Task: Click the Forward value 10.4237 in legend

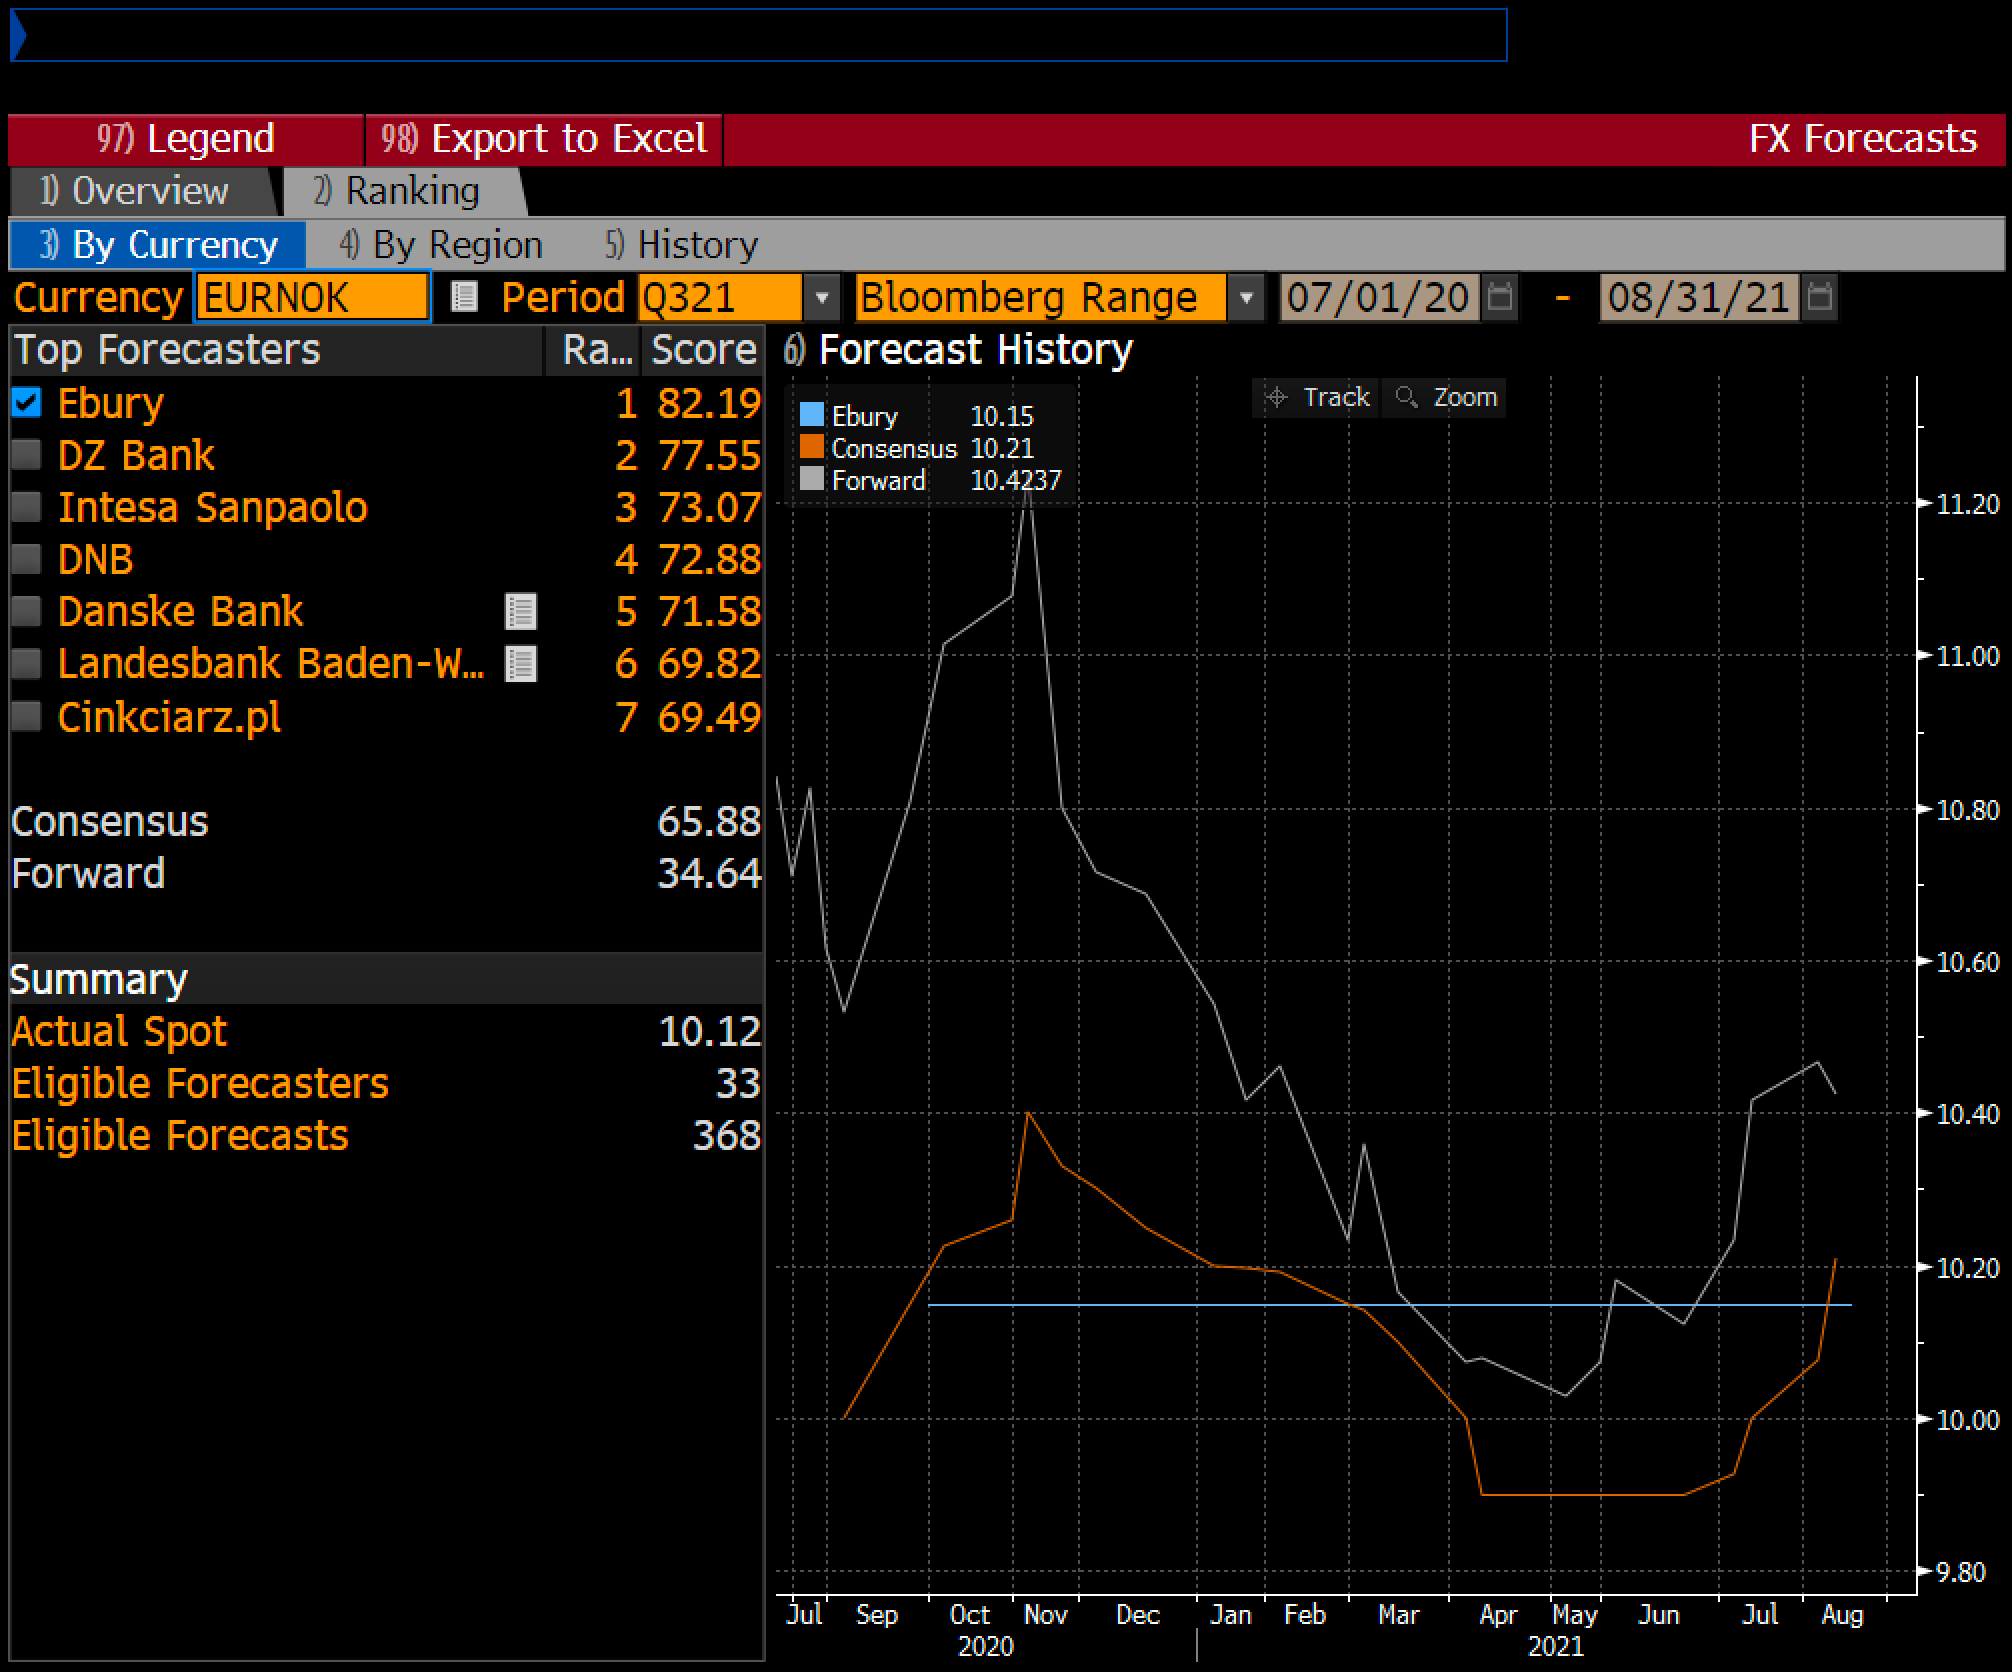Action: click(1015, 480)
